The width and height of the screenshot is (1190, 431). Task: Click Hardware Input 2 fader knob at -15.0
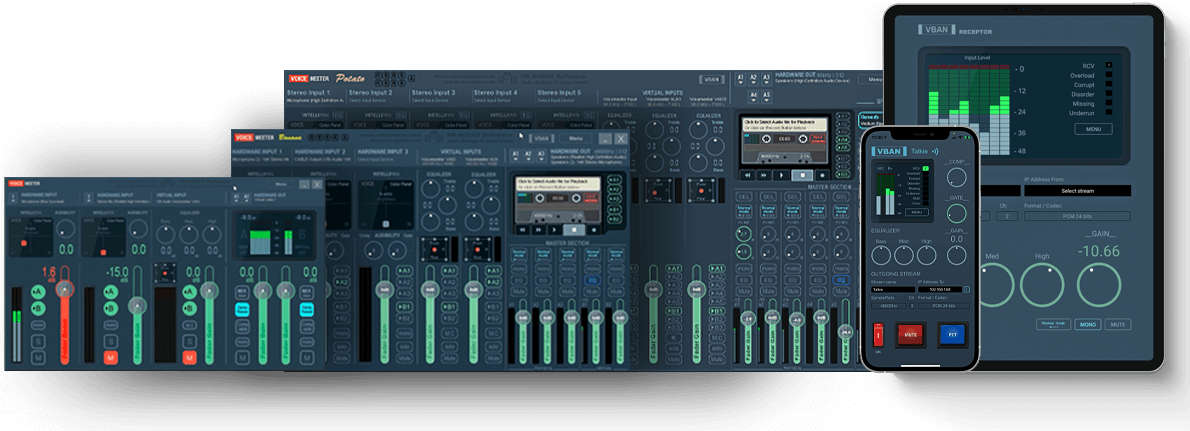(x=137, y=306)
